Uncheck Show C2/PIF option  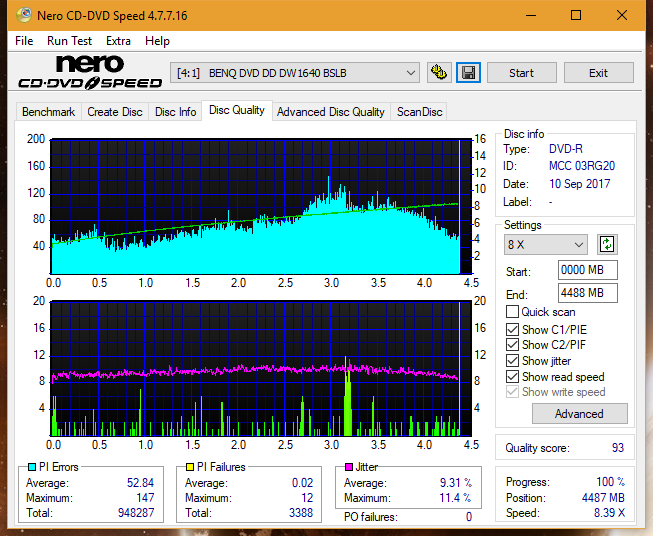pos(512,345)
